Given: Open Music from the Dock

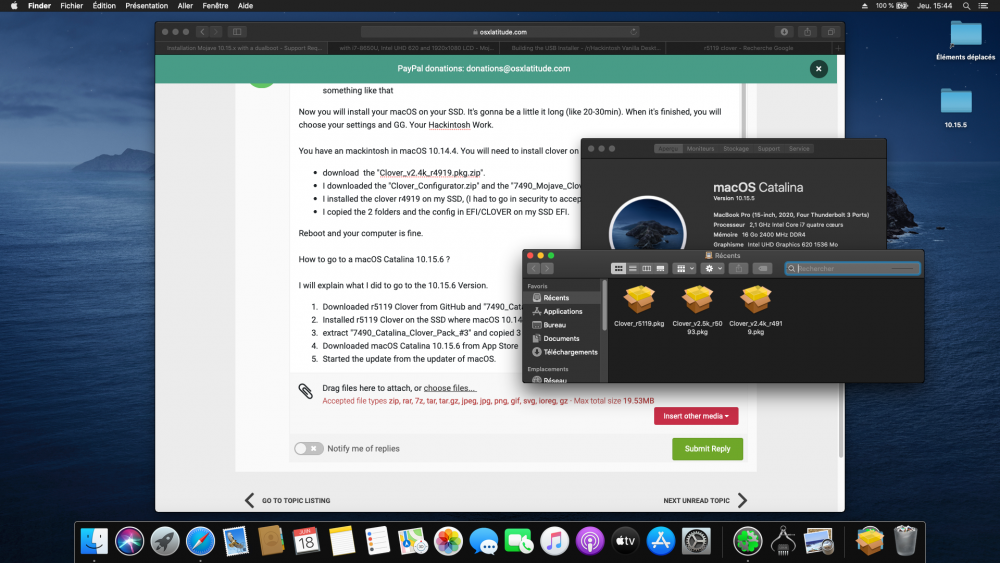Looking at the screenshot, I should point(554,541).
